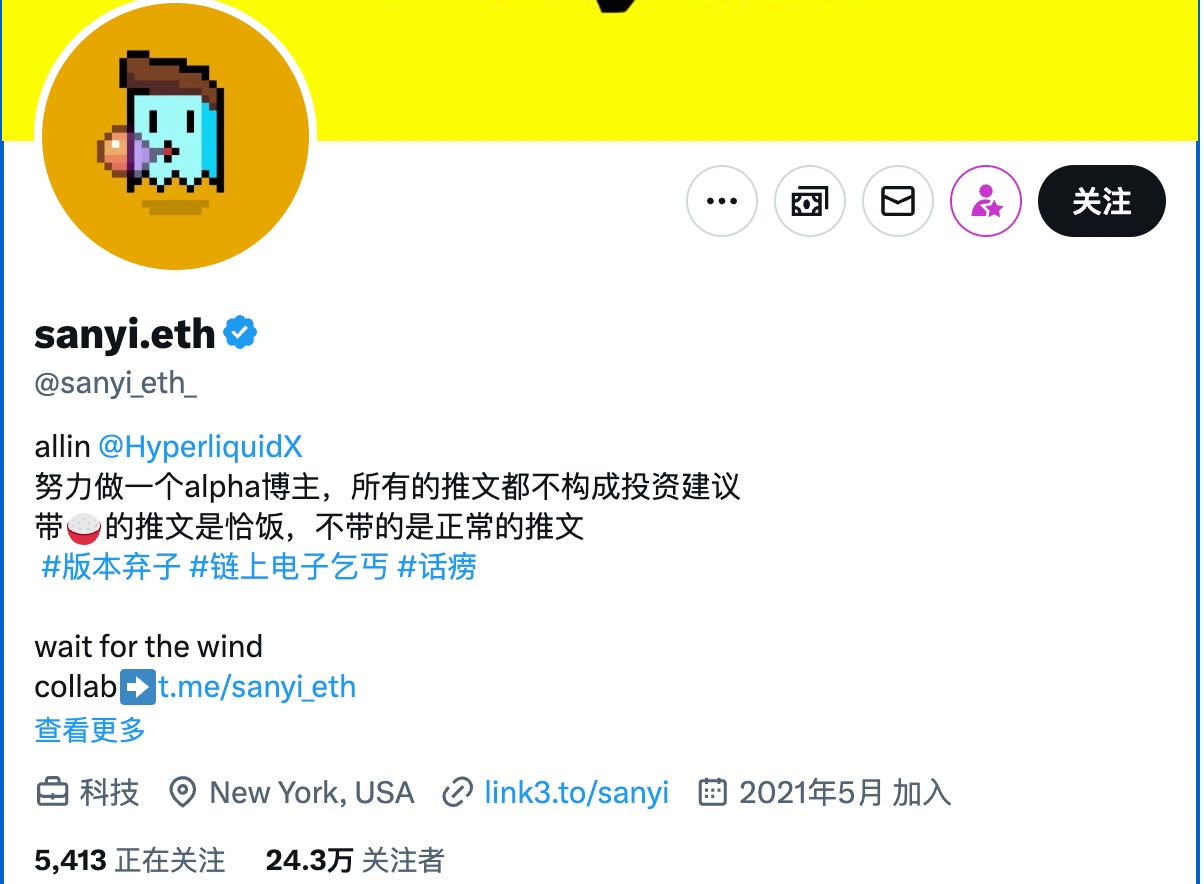Viewport: 1204px width, 884px height.
Task: Open the three-dot more options menu
Action: [x=722, y=201]
